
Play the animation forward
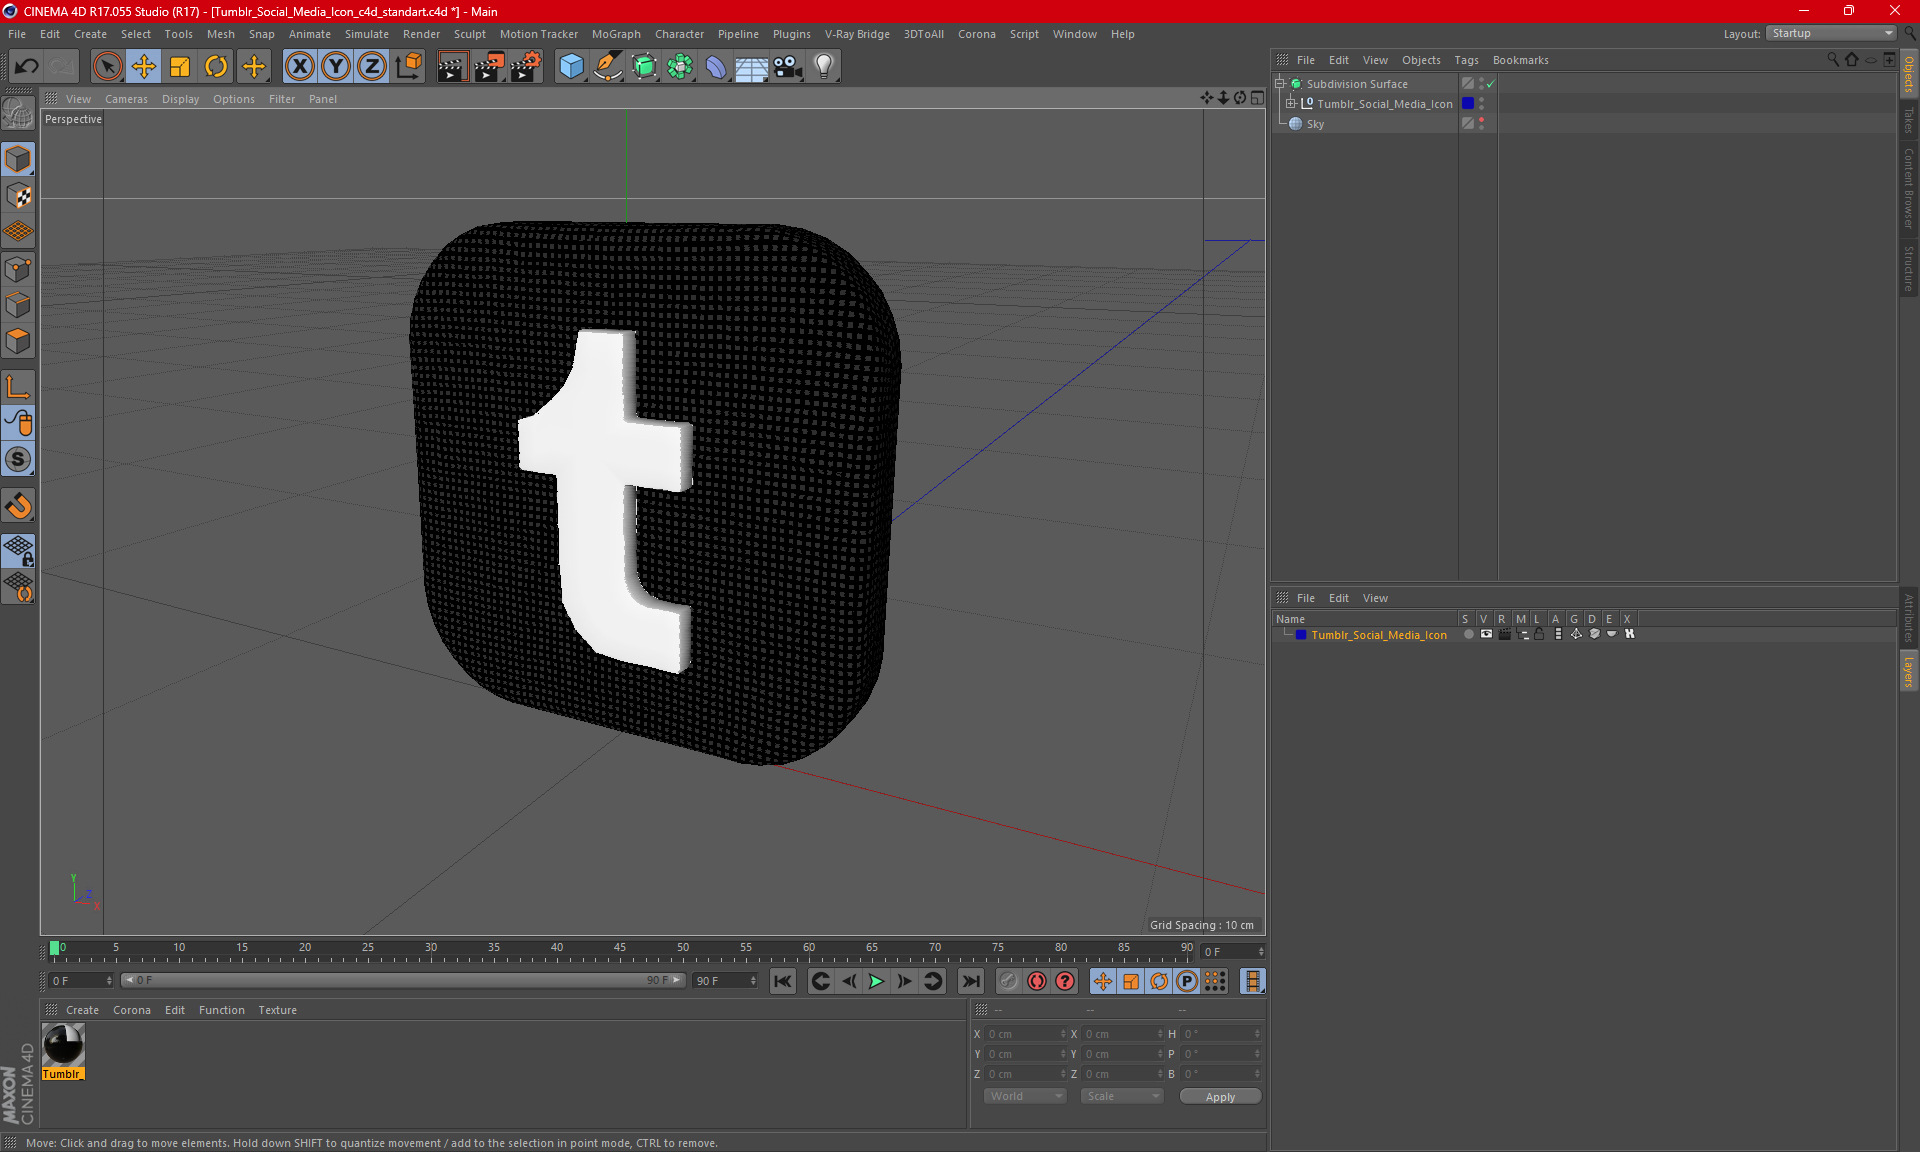(x=876, y=981)
